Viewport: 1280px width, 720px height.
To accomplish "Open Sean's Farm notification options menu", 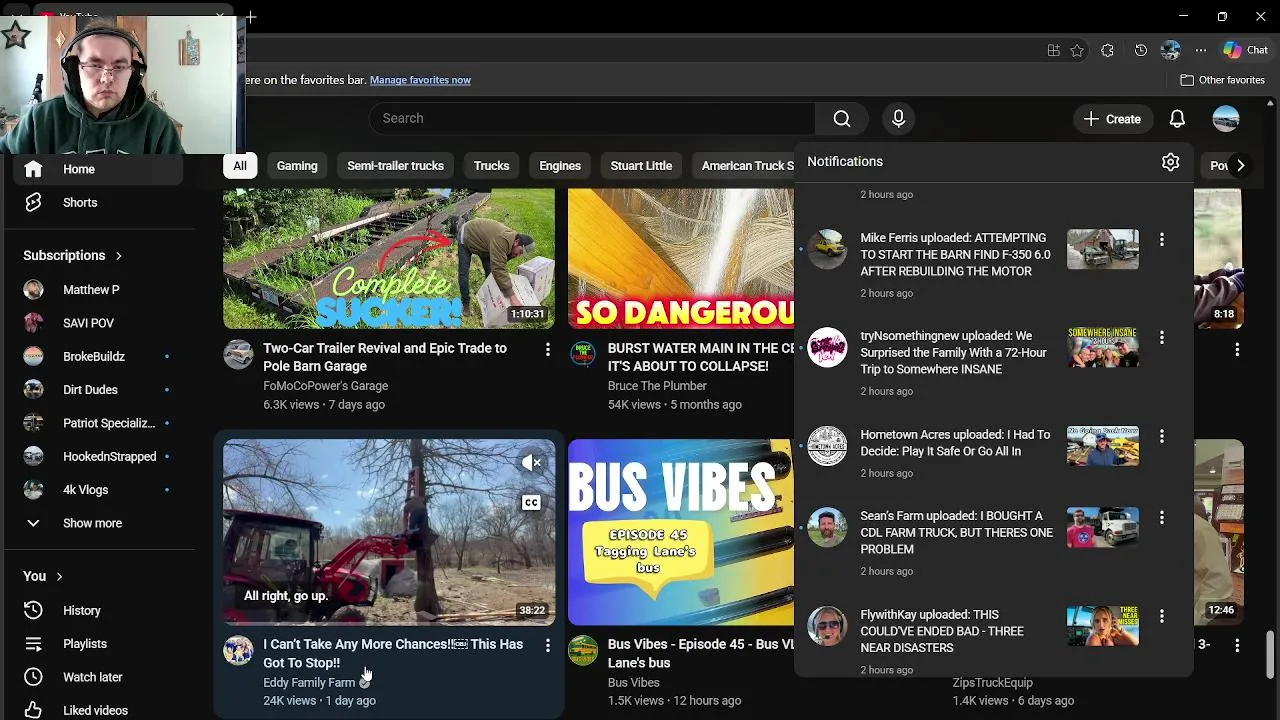I will click(1161, 518).
